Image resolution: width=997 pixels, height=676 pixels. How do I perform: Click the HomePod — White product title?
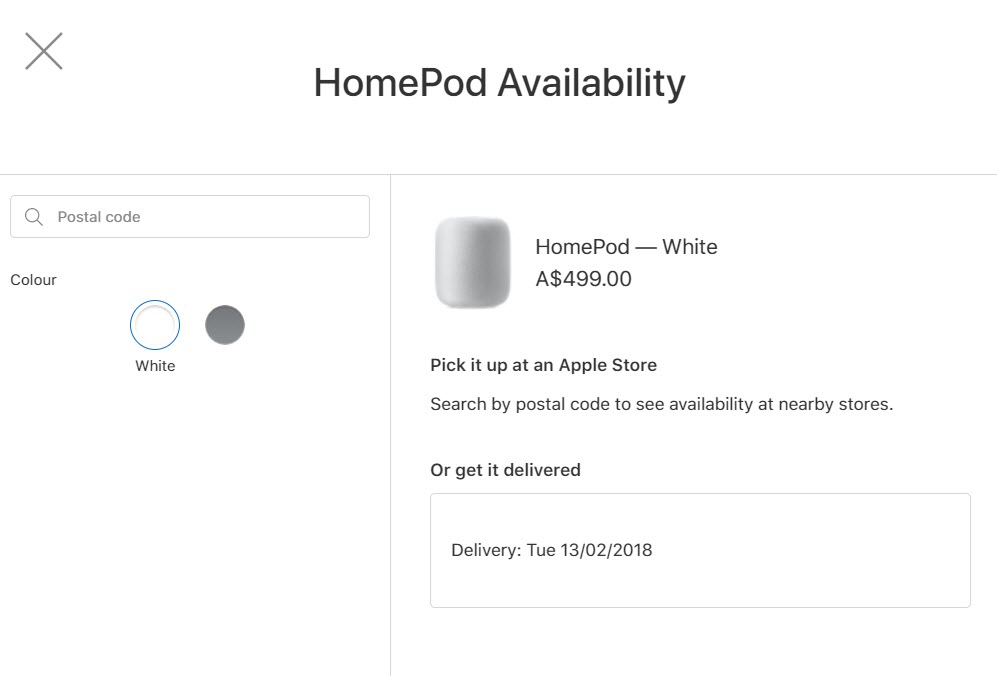pyautogui.click(x=626, y=247)
